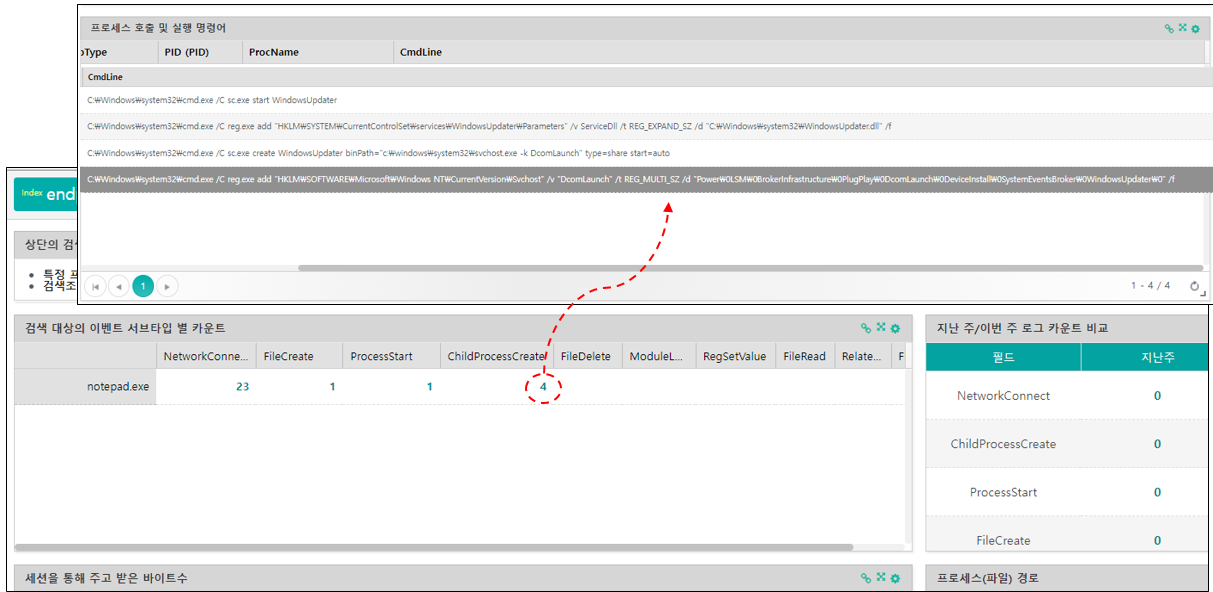Click ChildProcessCreate count 4 for notepad.exe
Image resolution: width=1213 pixels, height=592 pixels.
point(543,386)
